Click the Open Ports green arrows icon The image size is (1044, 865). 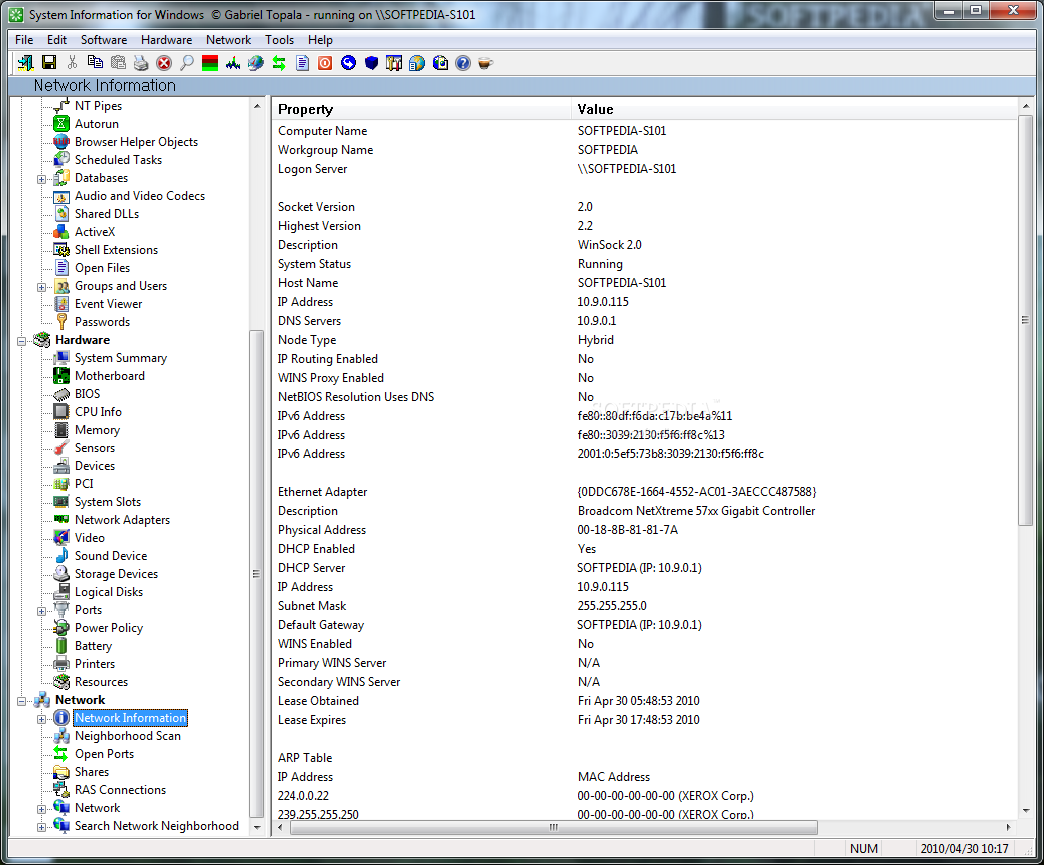pos(61,754)
